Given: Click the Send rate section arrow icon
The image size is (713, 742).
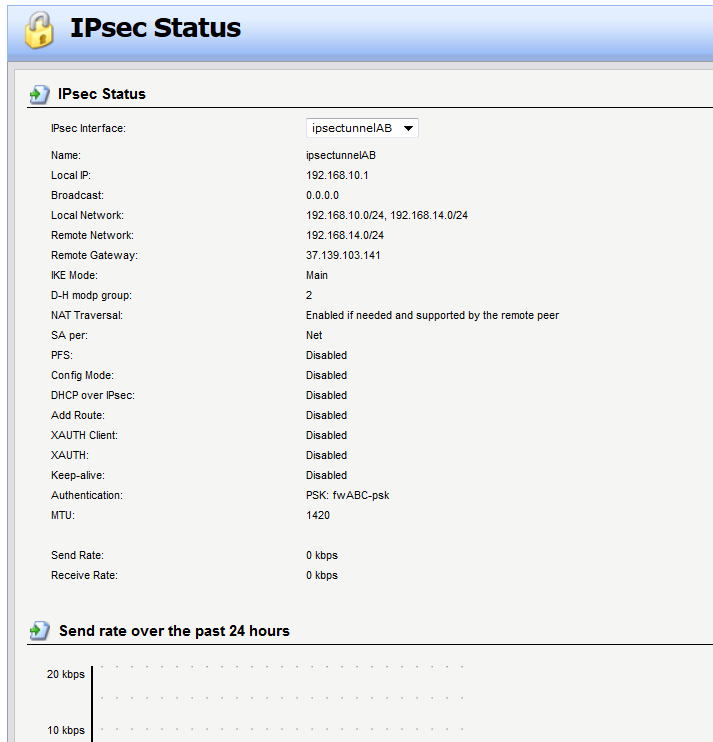Looking at the screenshot, I should click(39, 631).
